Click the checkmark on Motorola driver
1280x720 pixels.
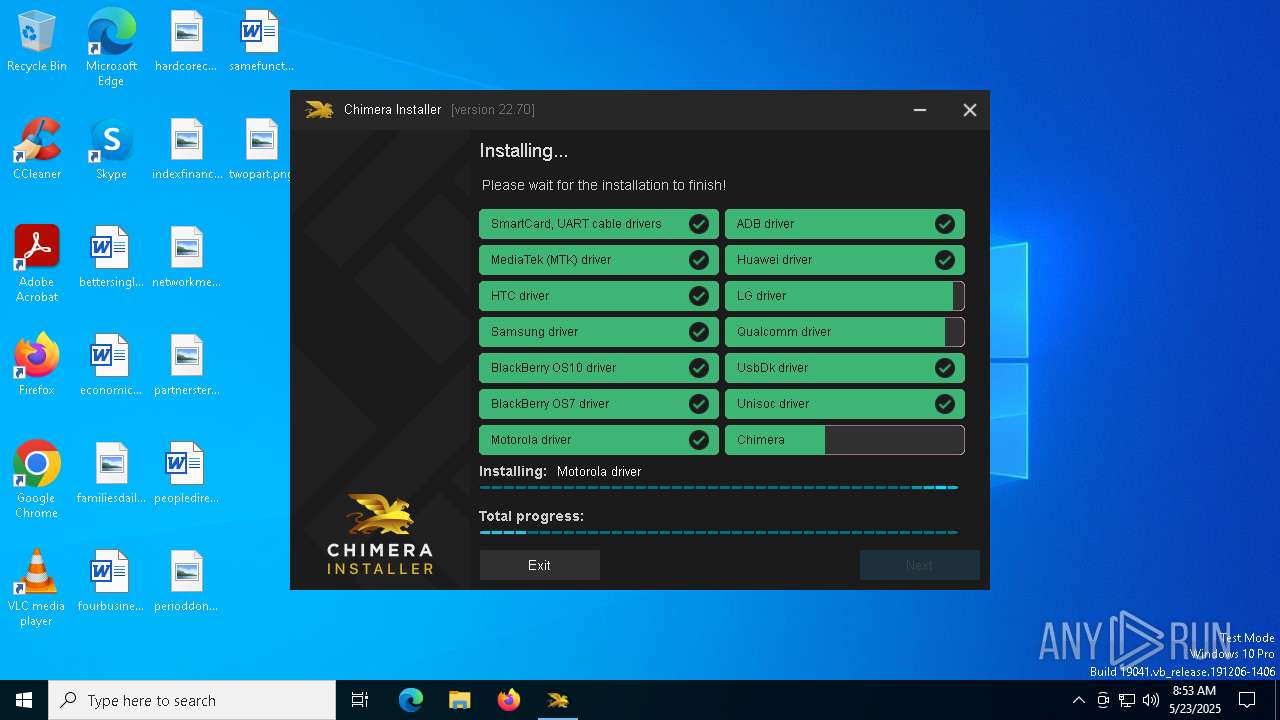(x=699, y=440)
